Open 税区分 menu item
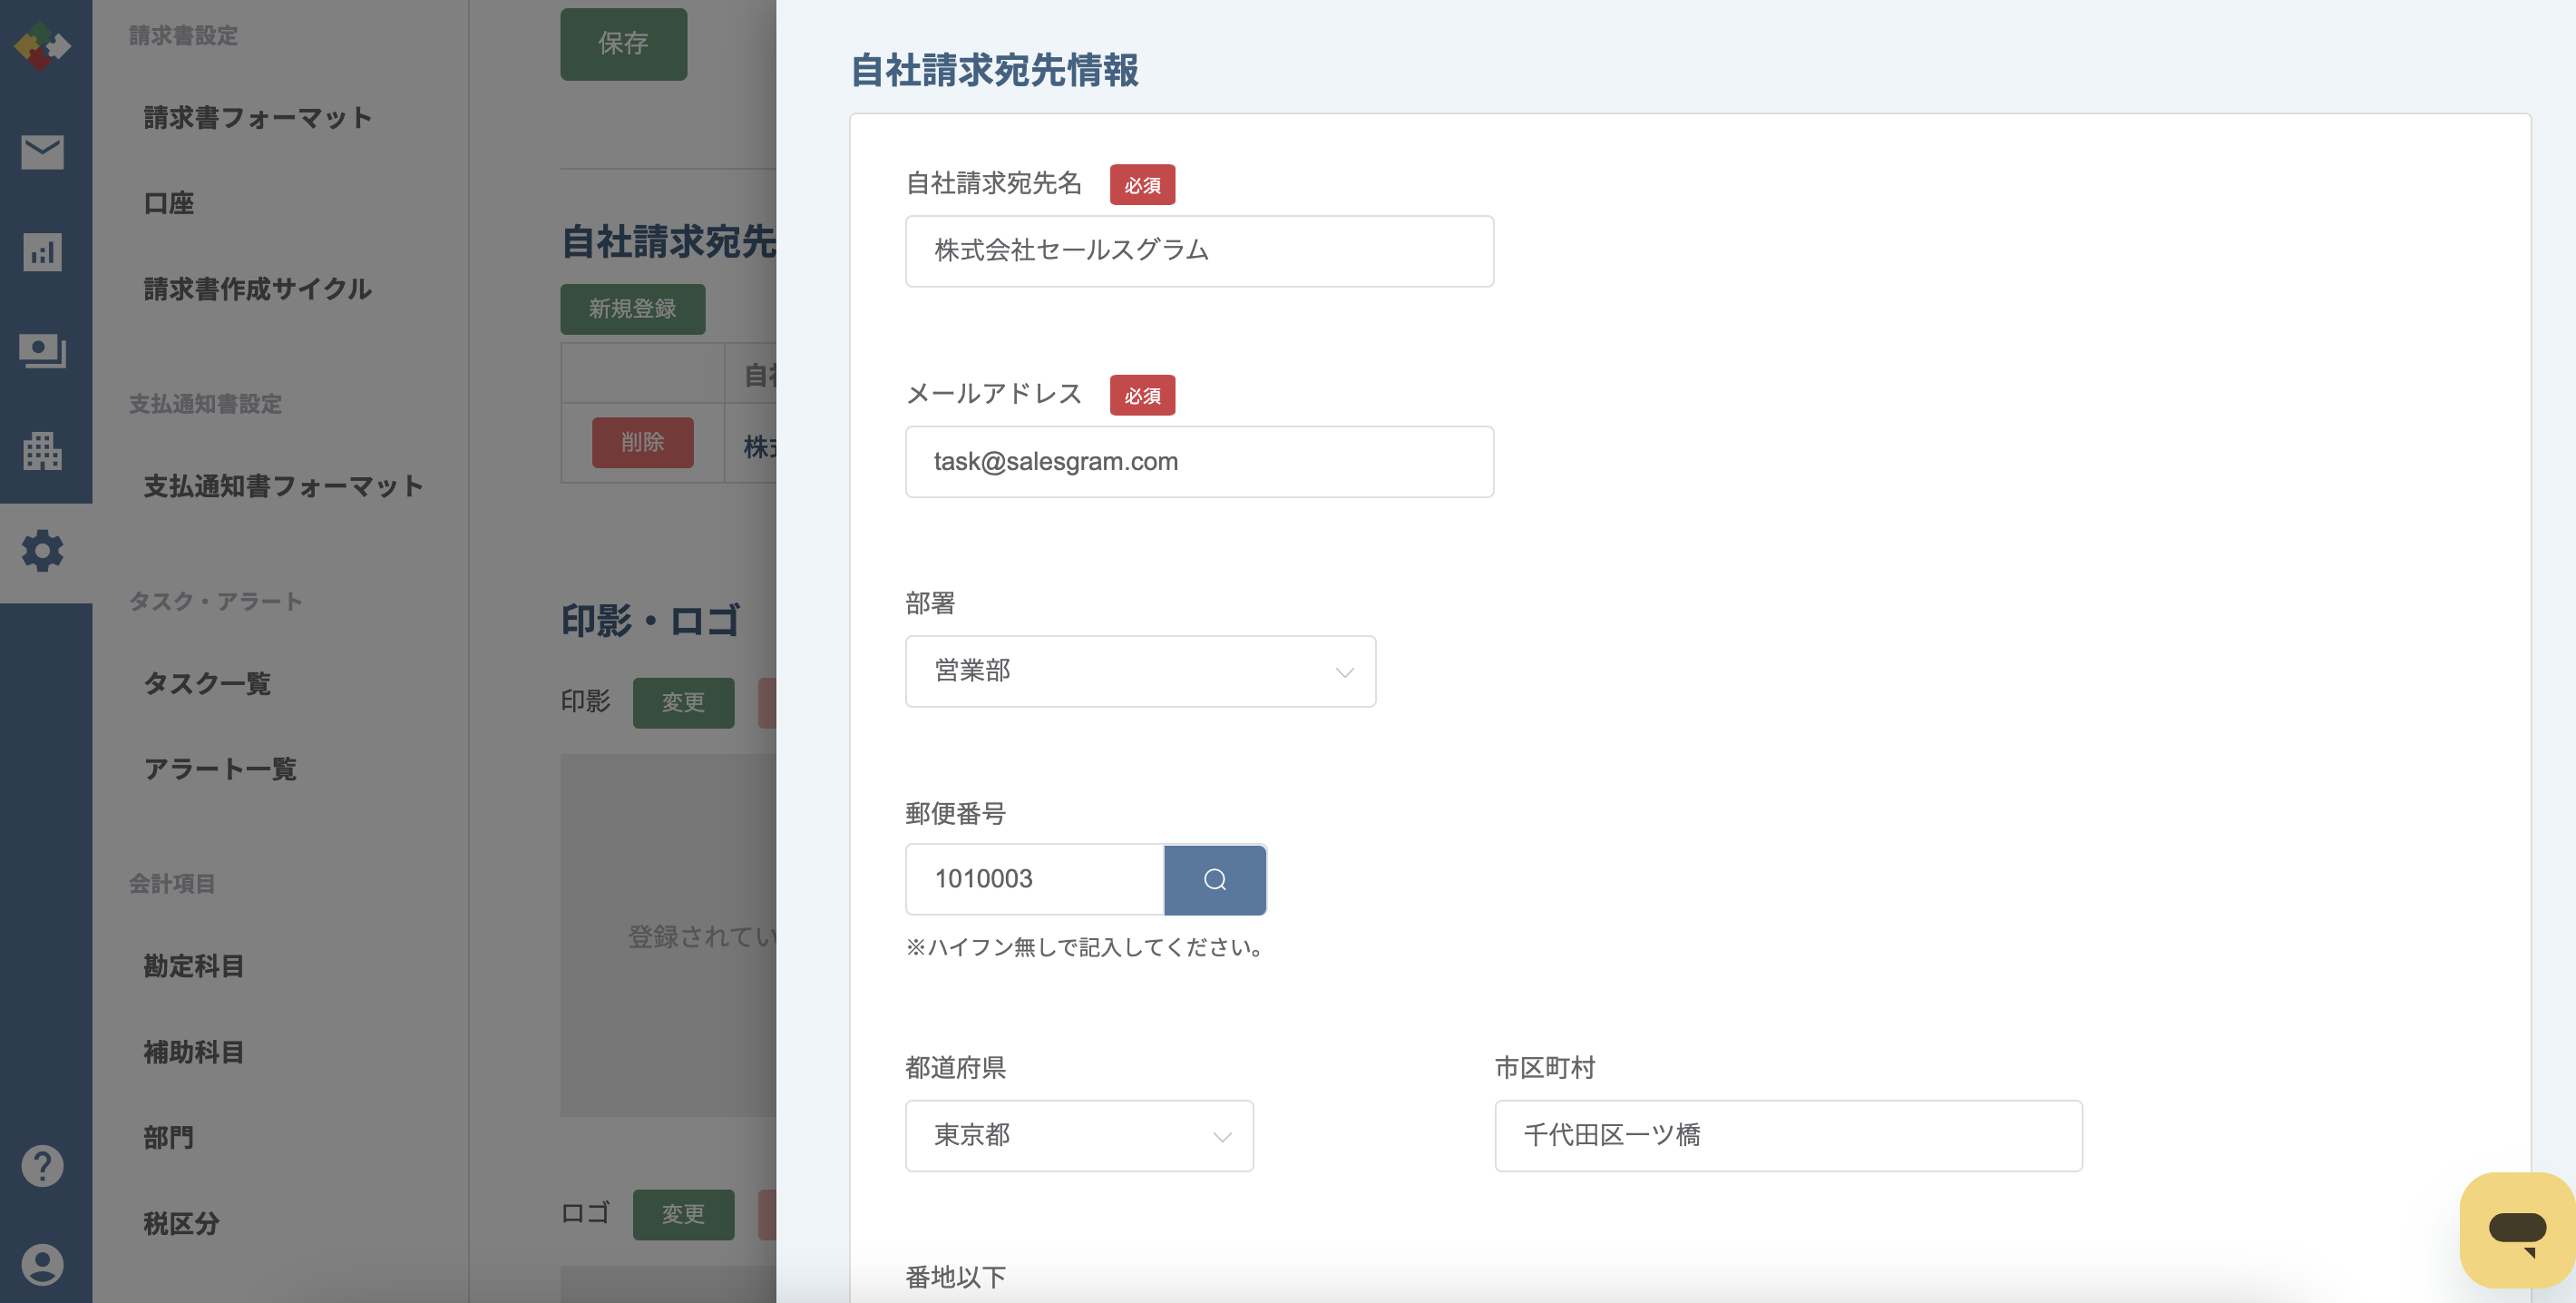This screenshot has width=2576, height=1303. click(181, 1224)
